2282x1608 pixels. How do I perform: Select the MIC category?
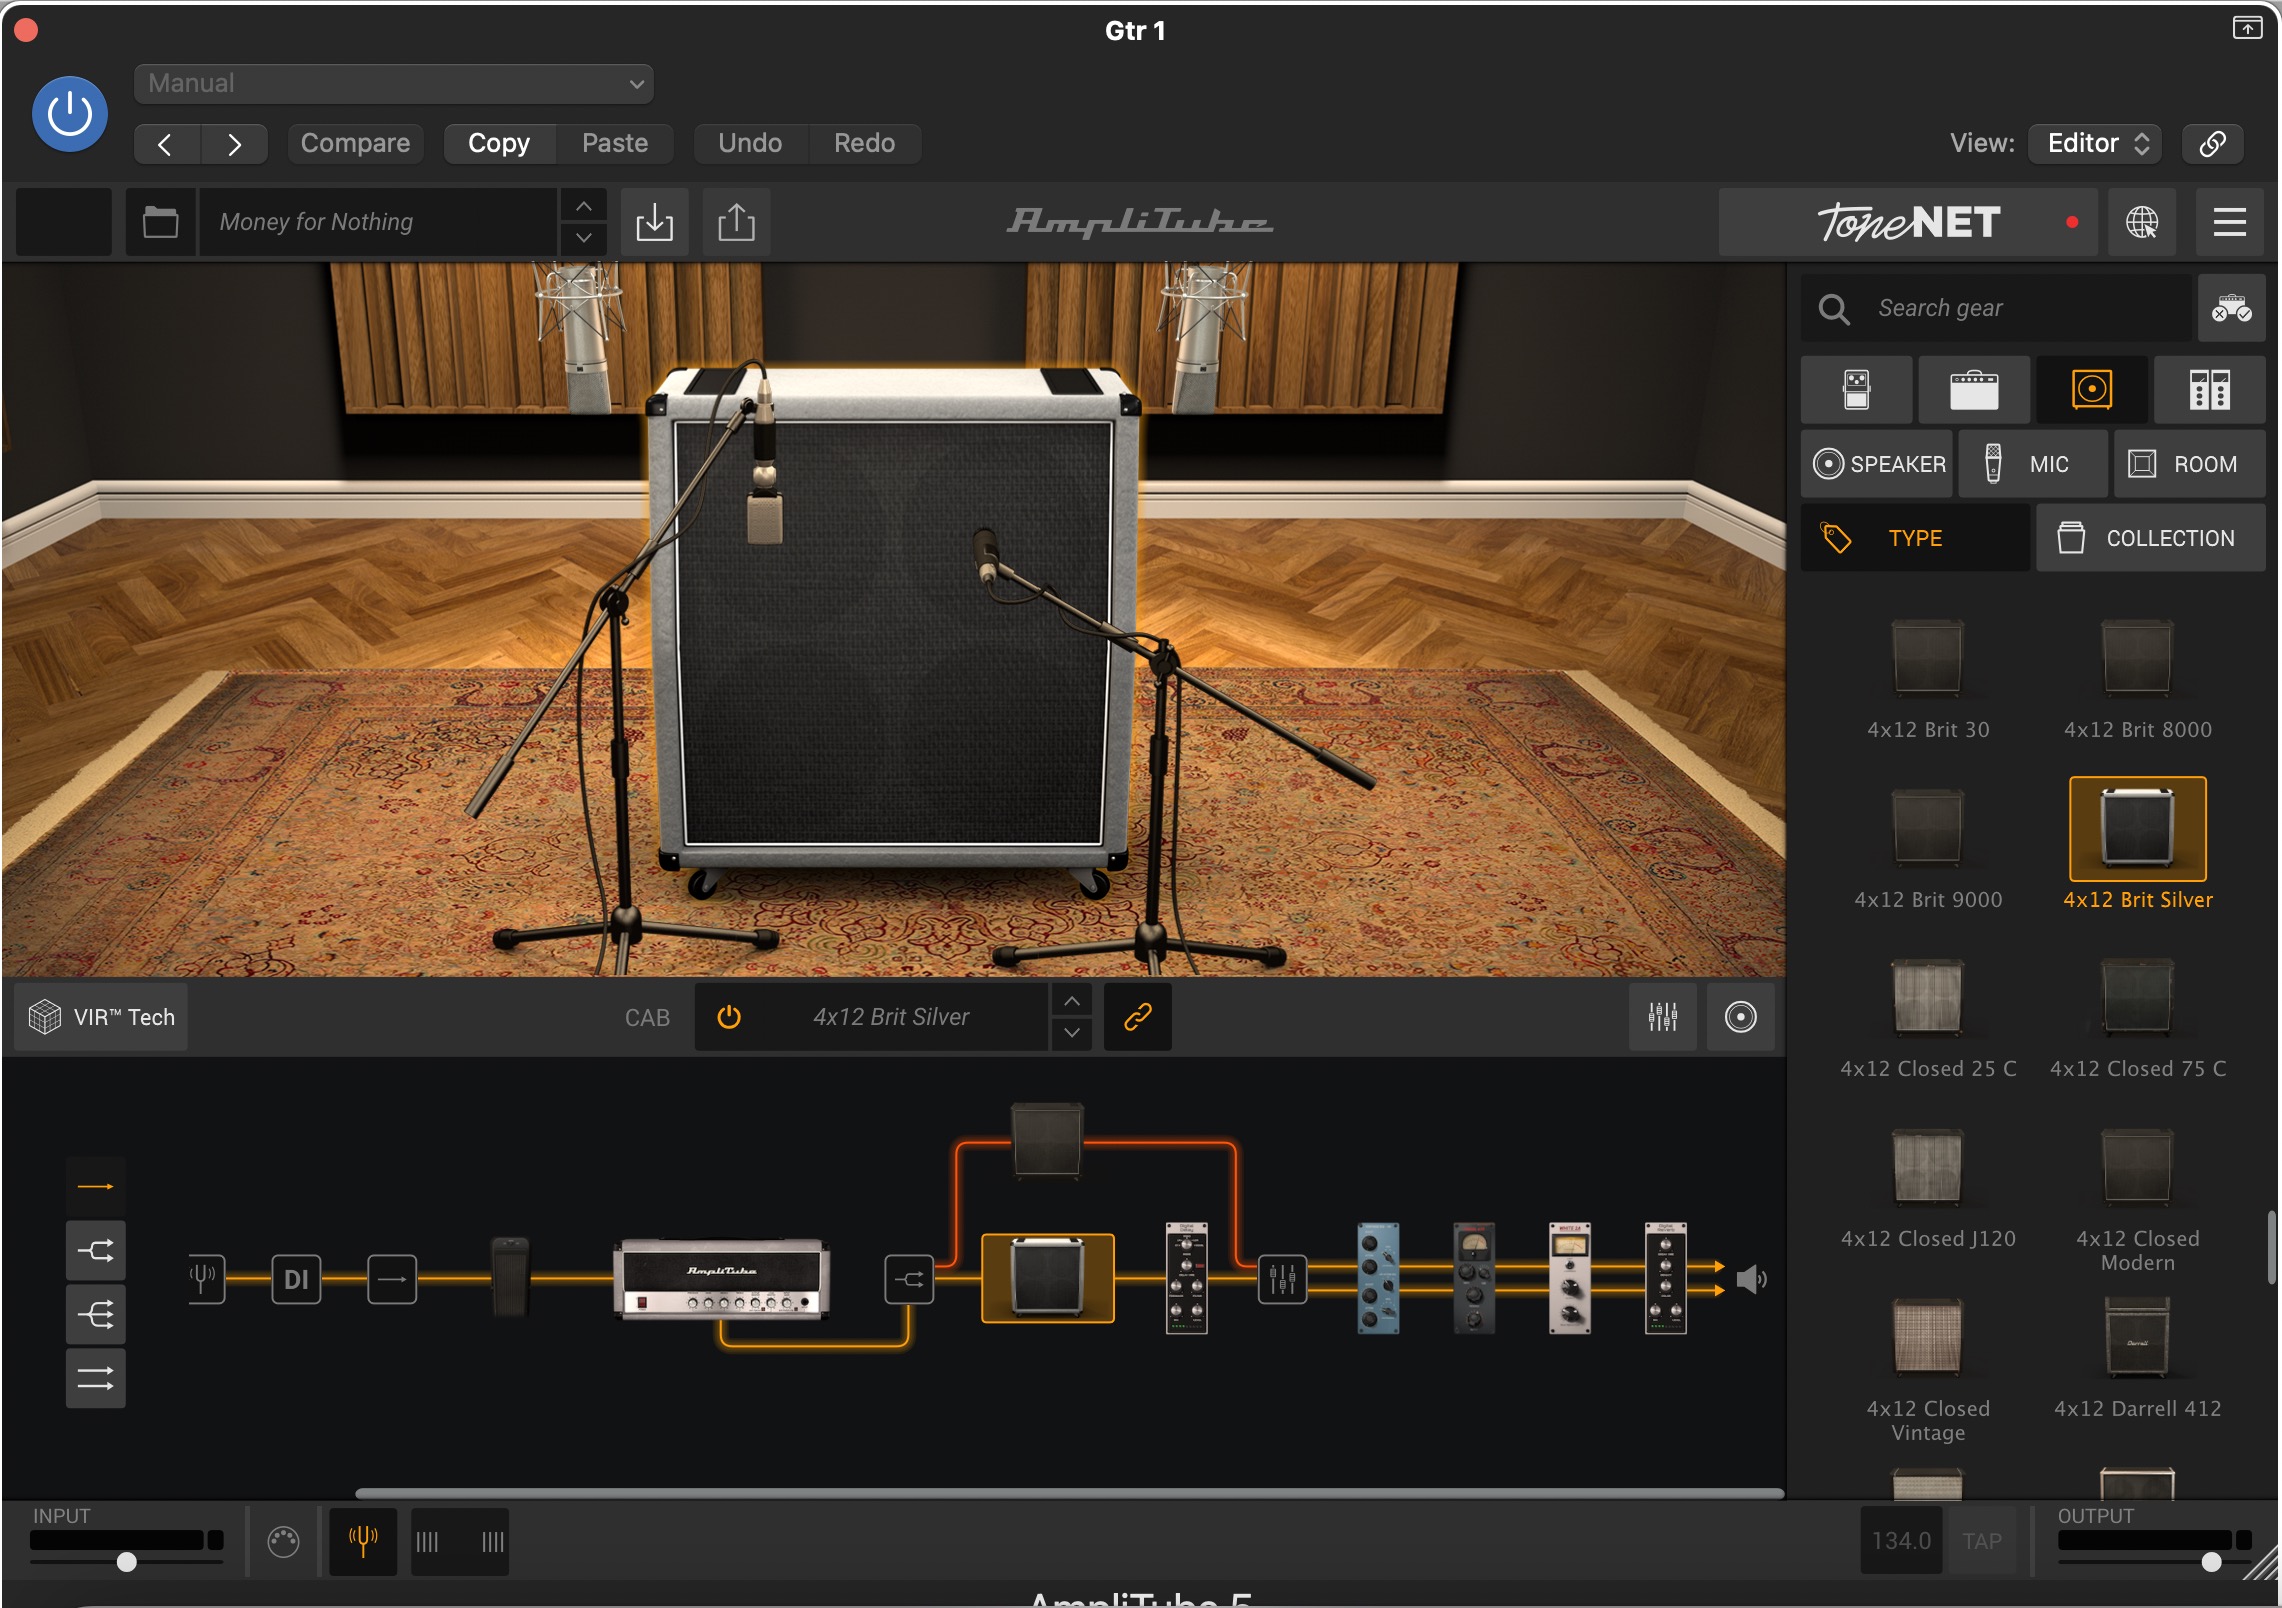[2033, 464]
